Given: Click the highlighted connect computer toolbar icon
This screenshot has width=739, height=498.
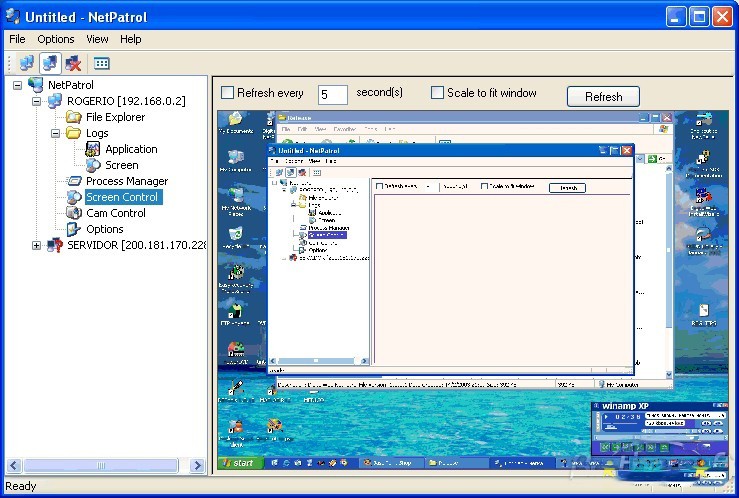Looking at the screenshot, I should click(50, 63).
